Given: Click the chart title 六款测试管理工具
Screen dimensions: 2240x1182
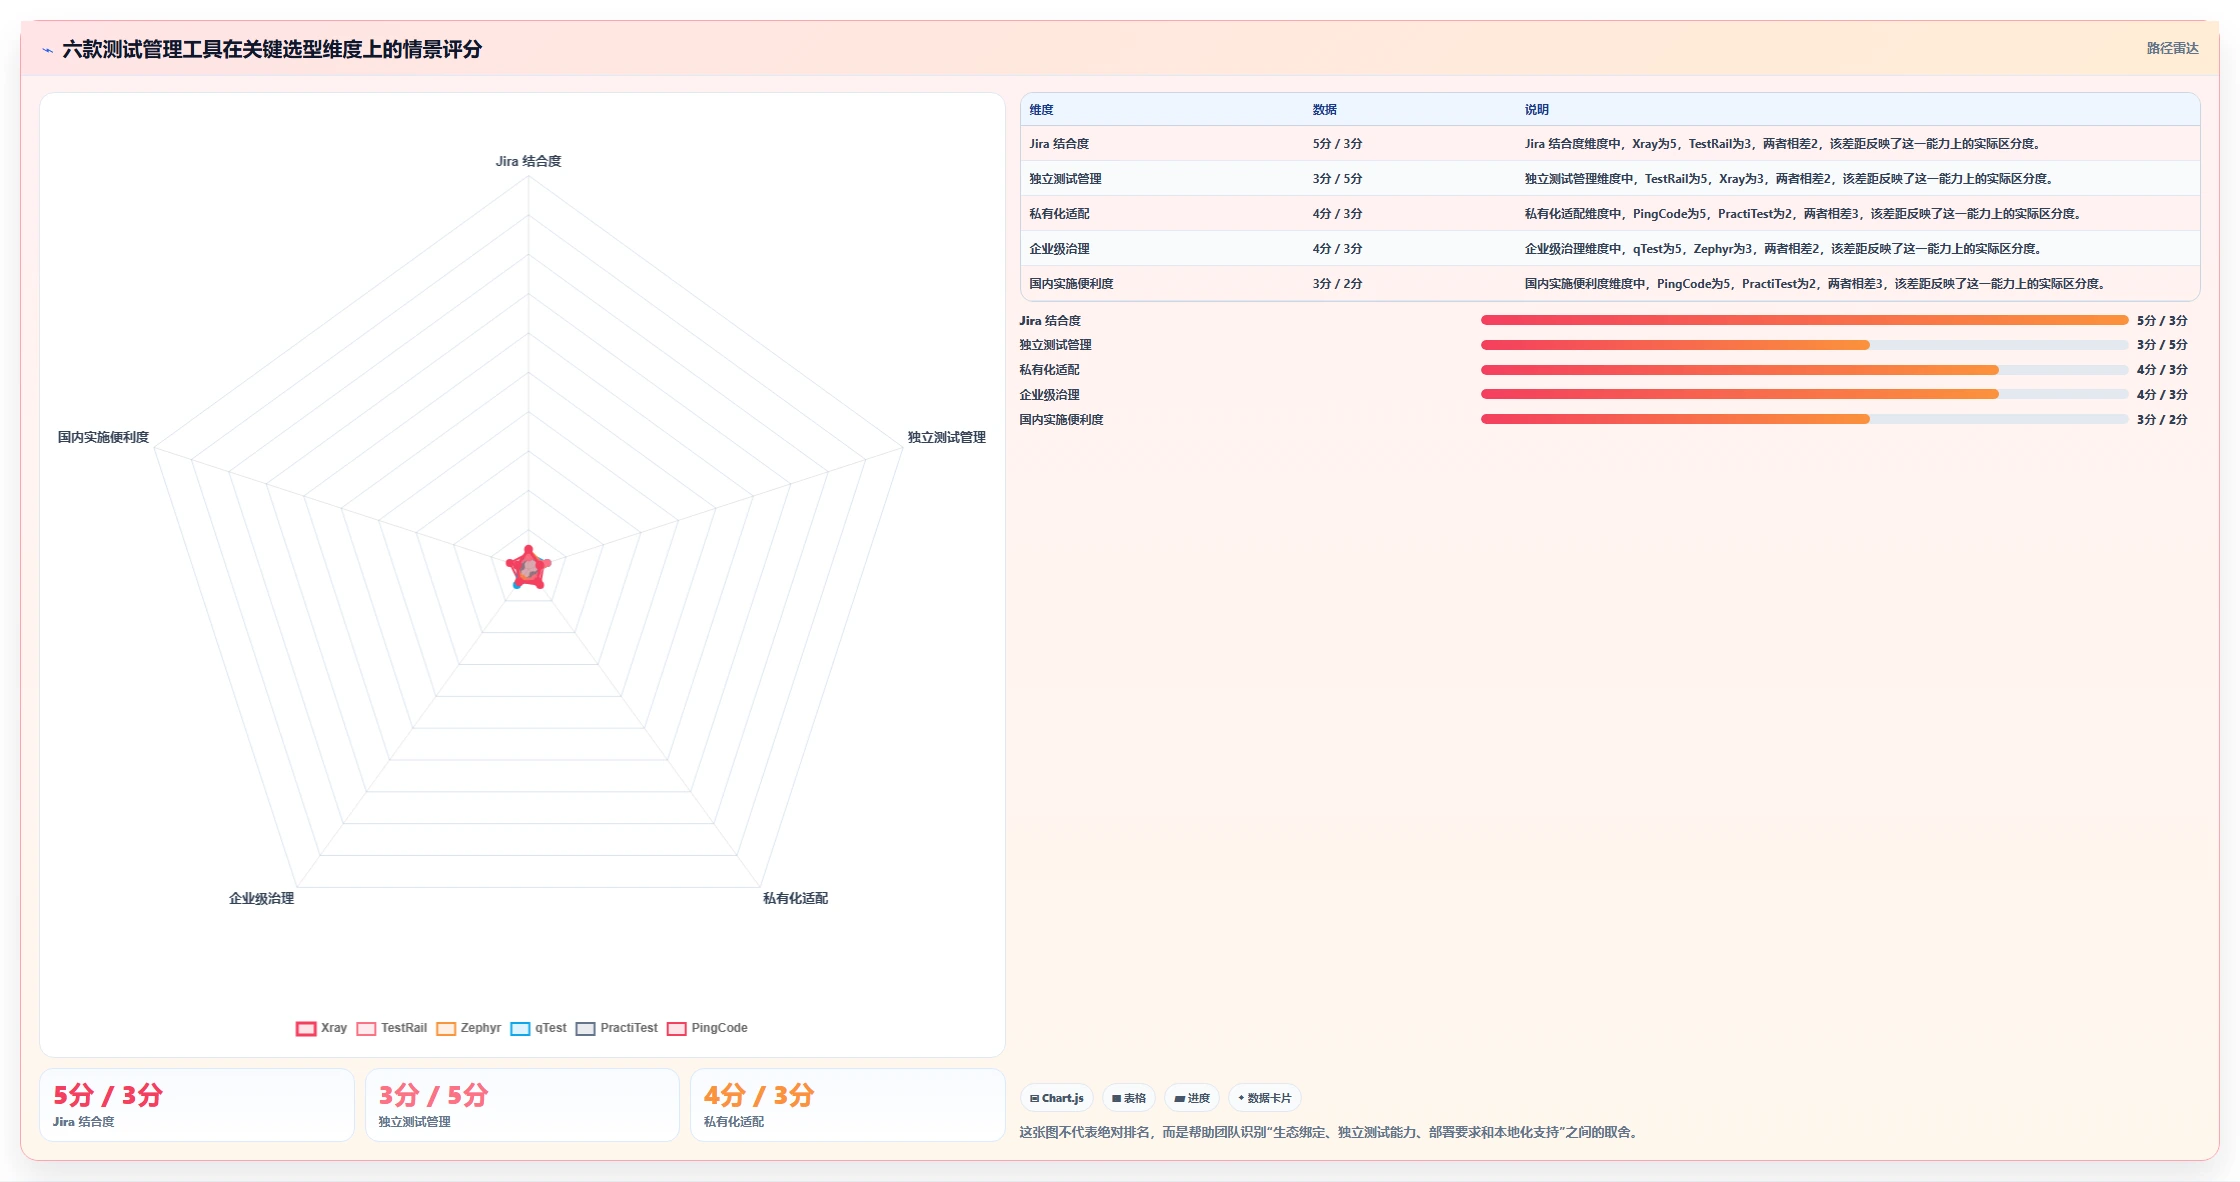Looking at the screenshot, I should [x=272, y=49].
